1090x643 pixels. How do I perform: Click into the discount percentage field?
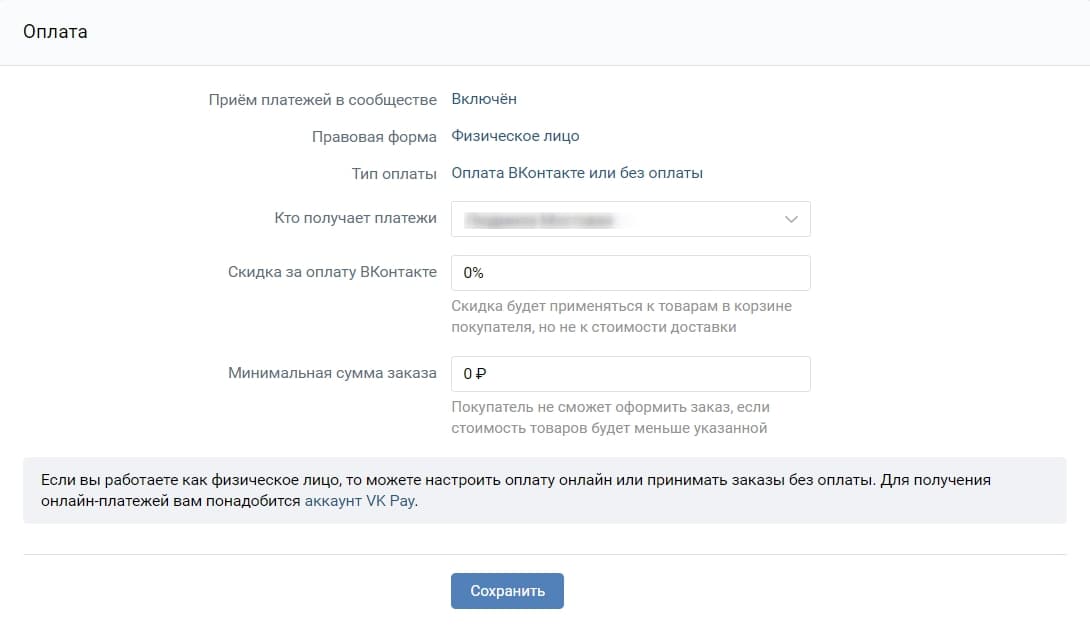tap(630, 272)
